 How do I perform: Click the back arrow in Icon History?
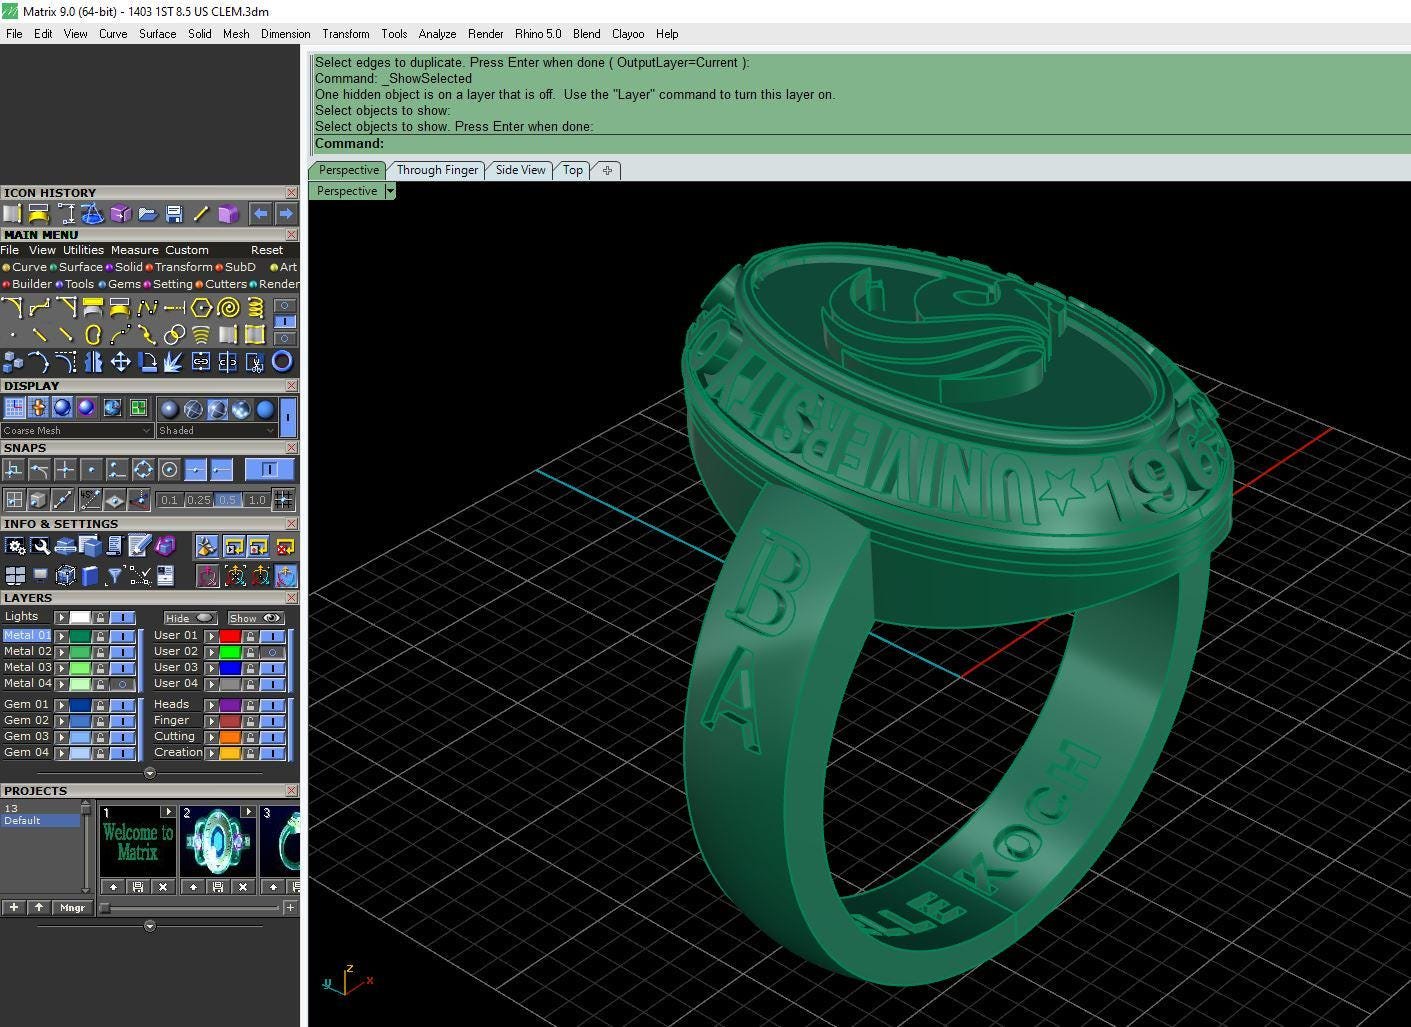[260, 213]
